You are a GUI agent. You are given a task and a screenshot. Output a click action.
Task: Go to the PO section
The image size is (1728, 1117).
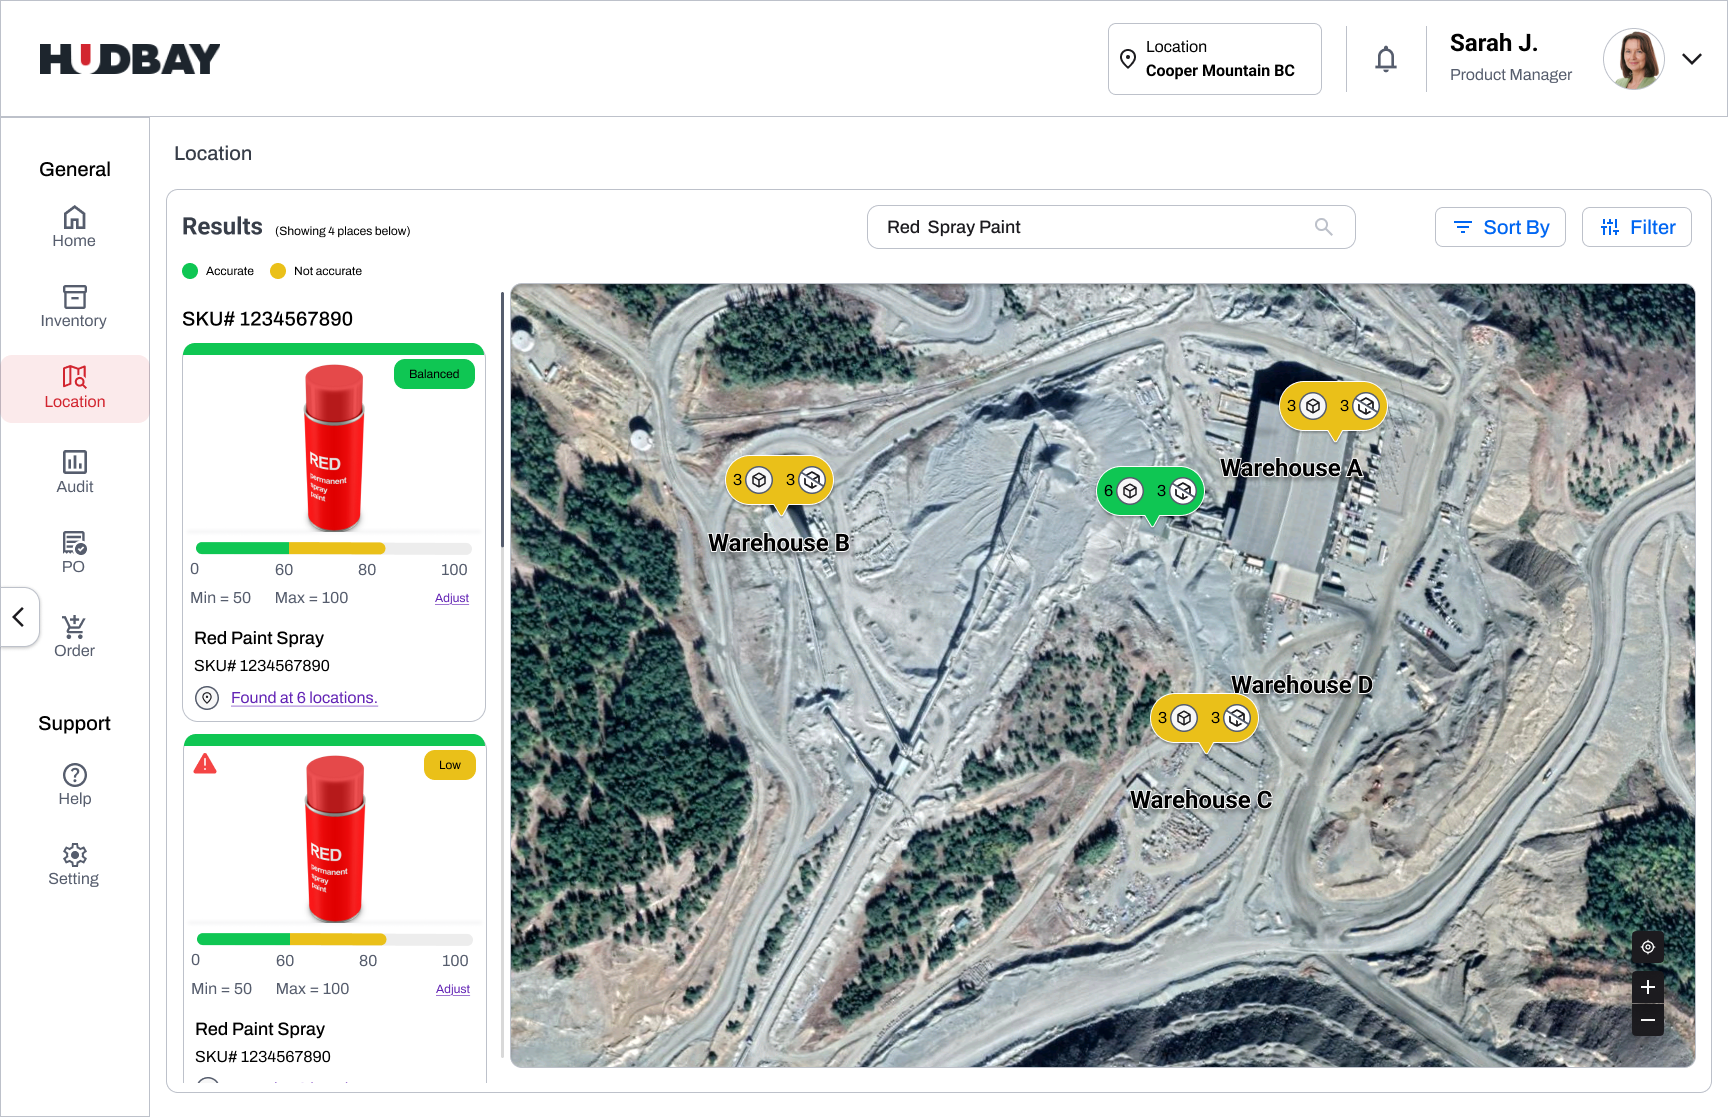[x=74, y=551]
